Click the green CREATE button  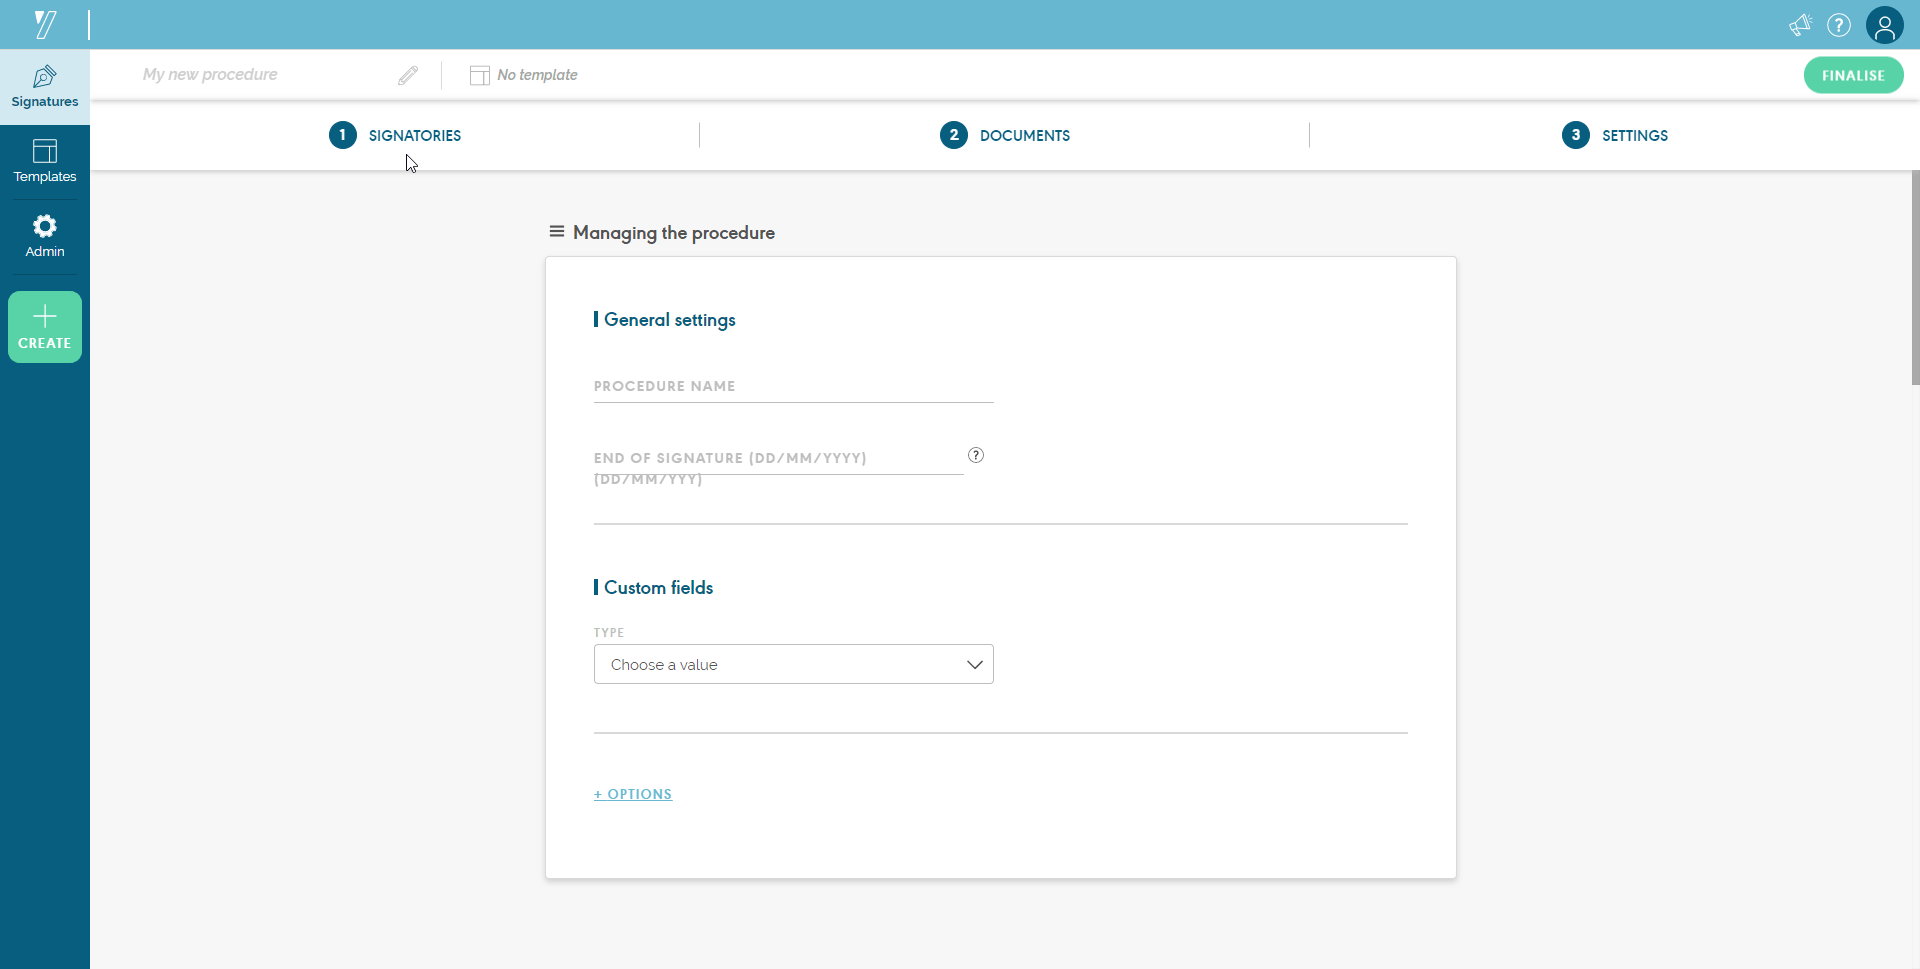pos(45,327)
